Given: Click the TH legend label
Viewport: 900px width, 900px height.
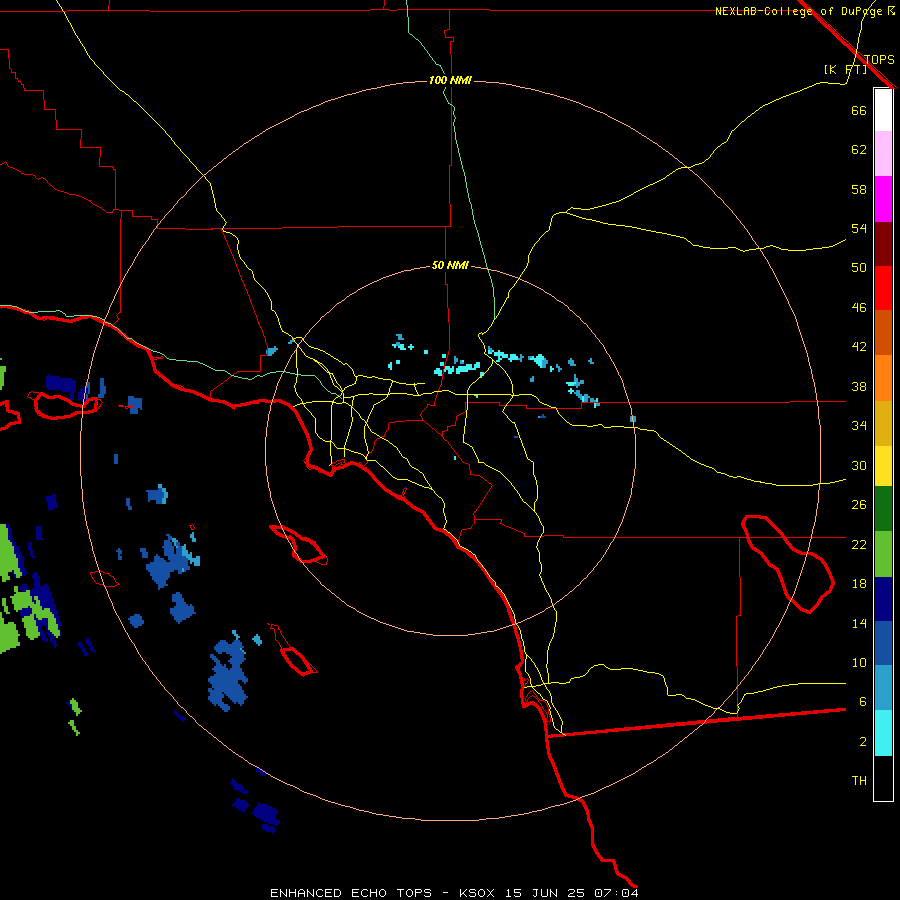Looking at the screenshot, I should tap(859, 781).
